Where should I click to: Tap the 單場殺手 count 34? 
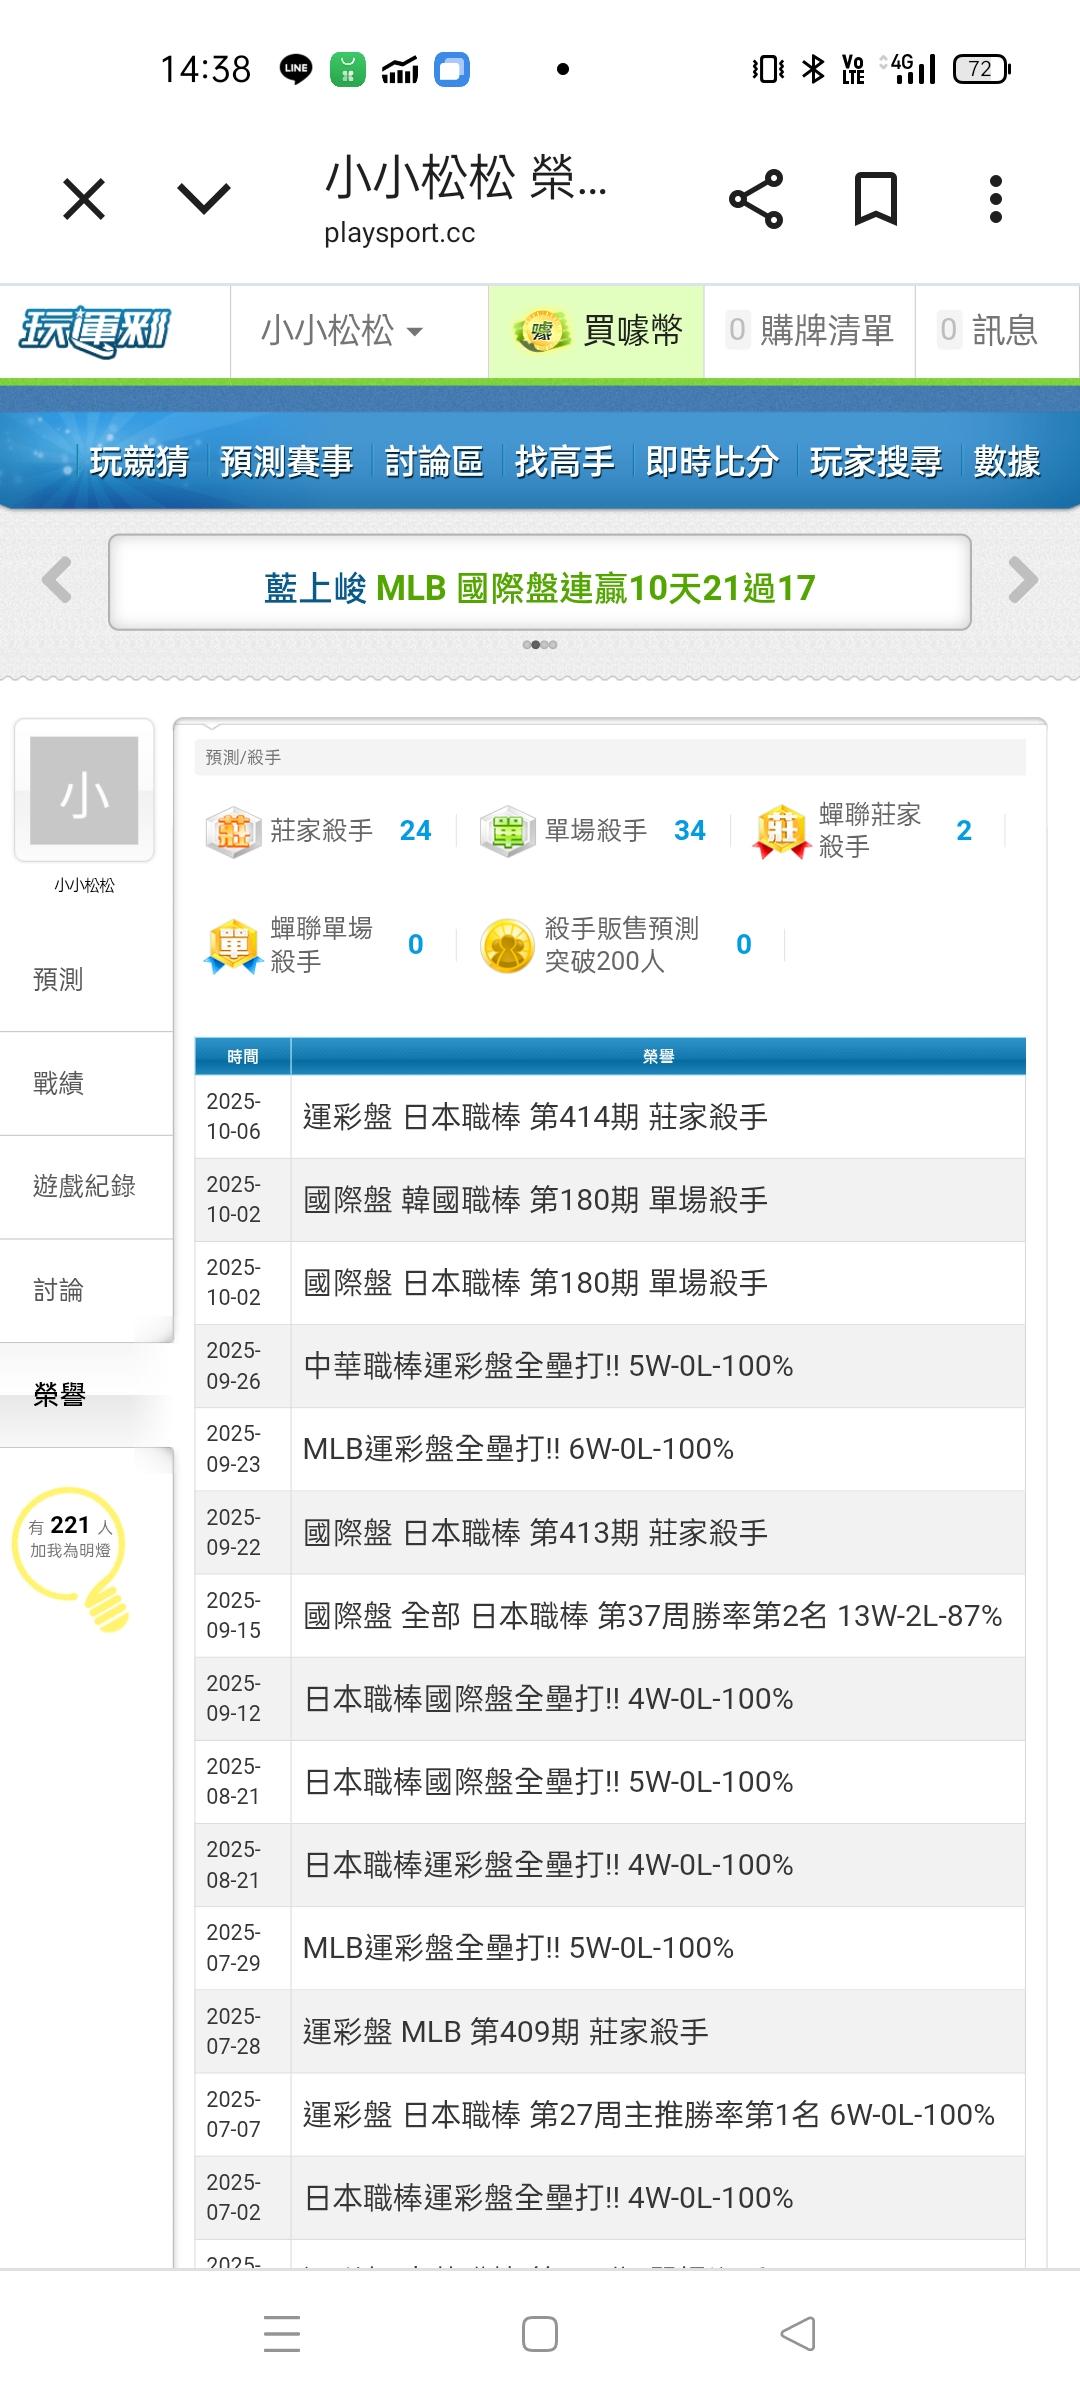click(x=690, y=830)
